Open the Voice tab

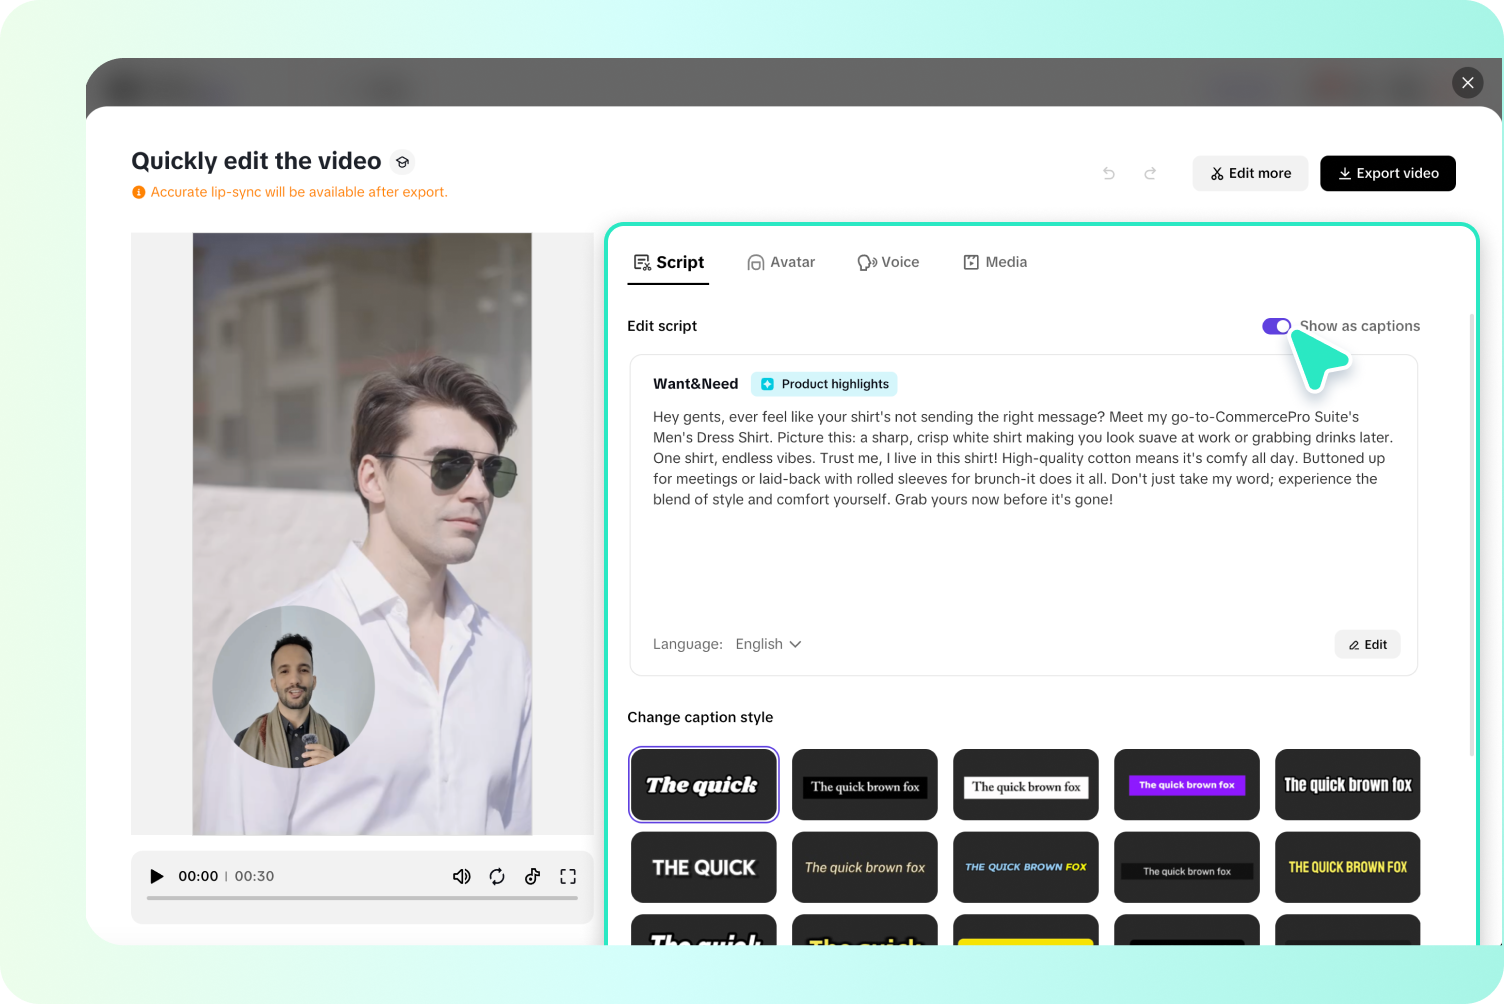point(888,262)
